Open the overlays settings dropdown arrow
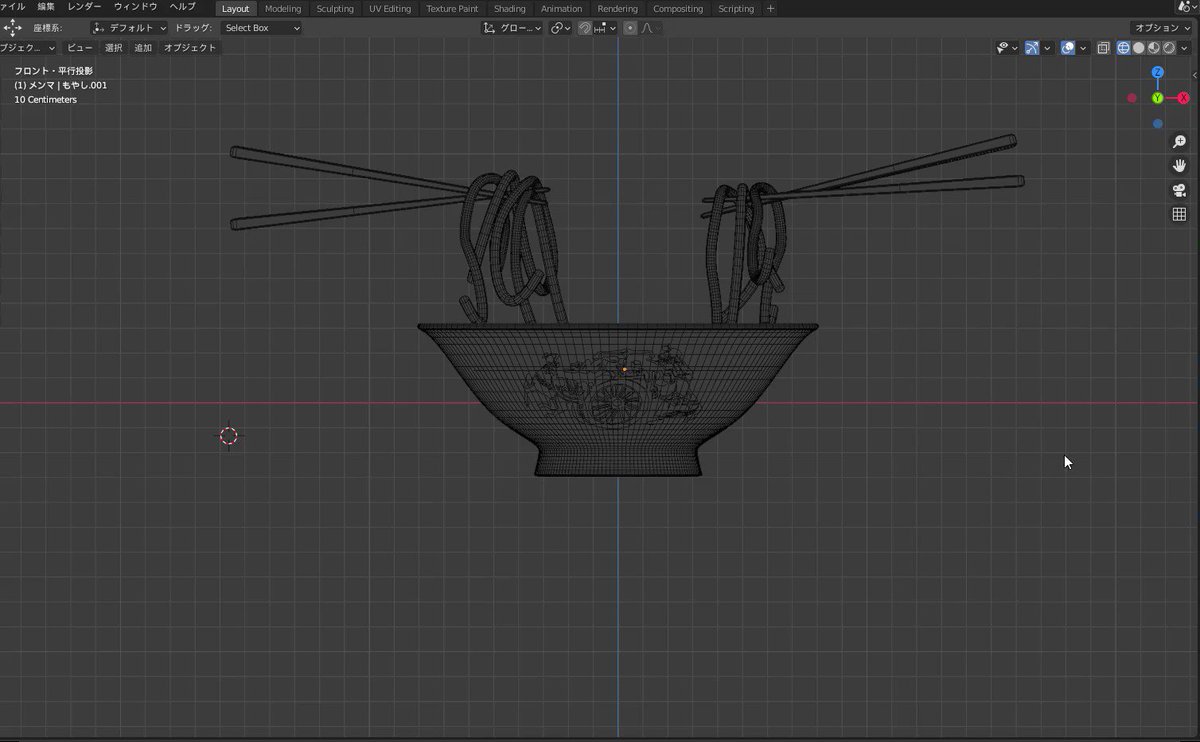1200x742 pixels. tap(1083, 47)
